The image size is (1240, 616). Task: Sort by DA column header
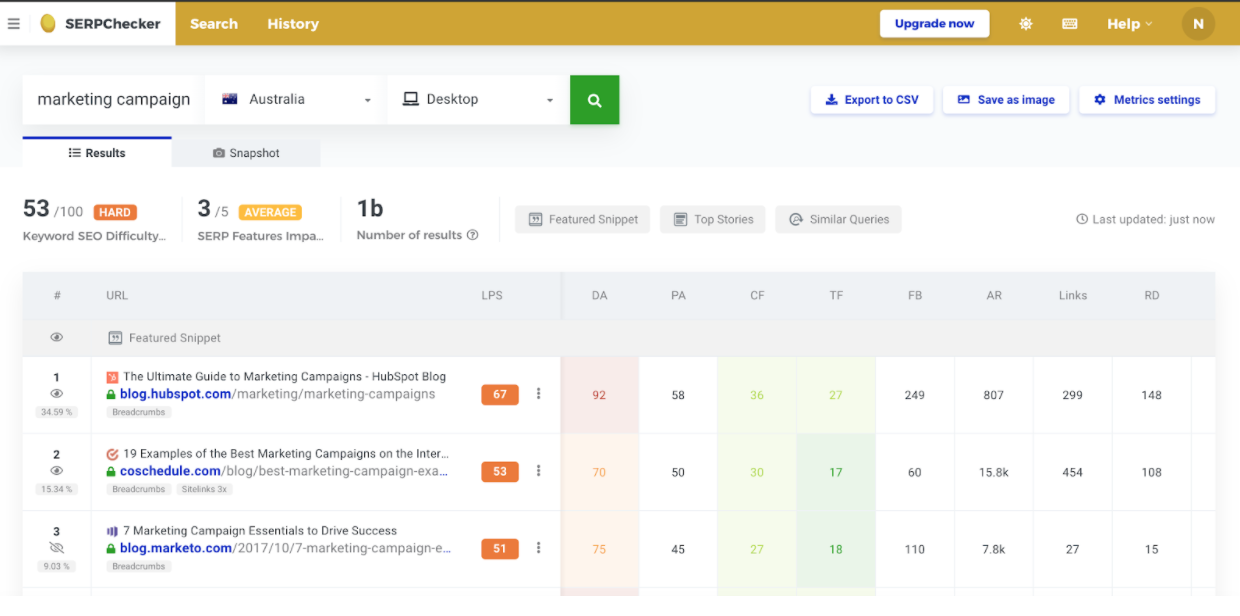pos(599,296)
